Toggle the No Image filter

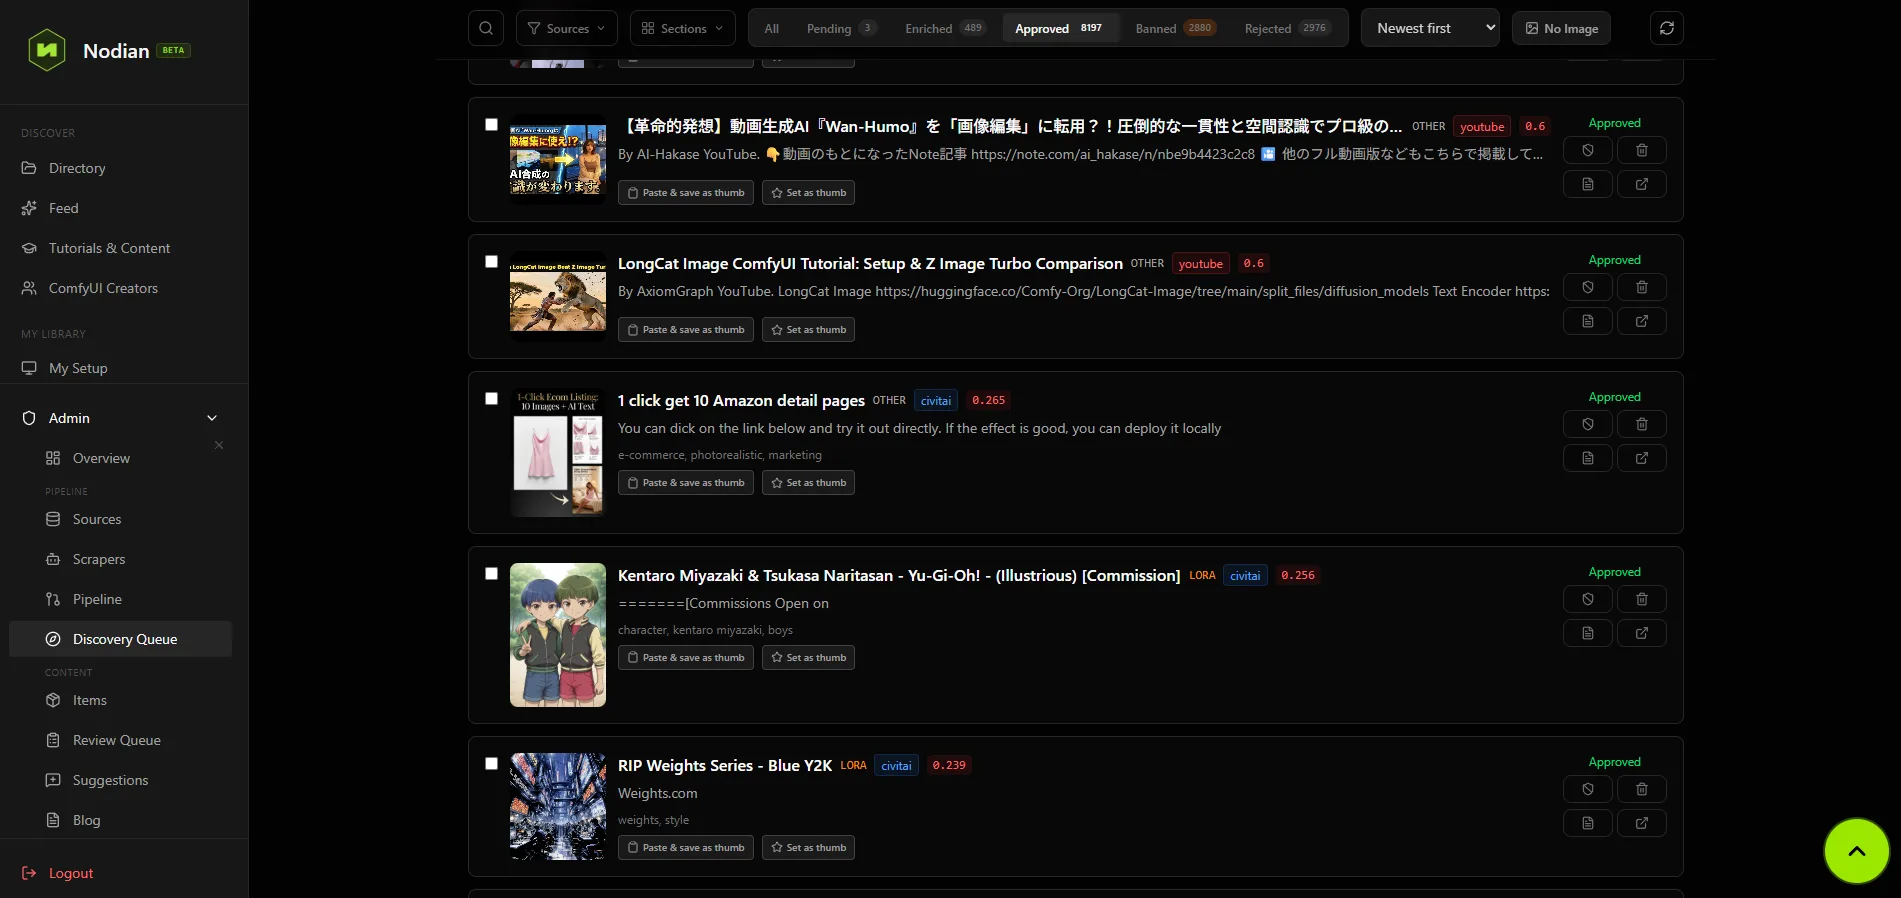(1561, 28)
